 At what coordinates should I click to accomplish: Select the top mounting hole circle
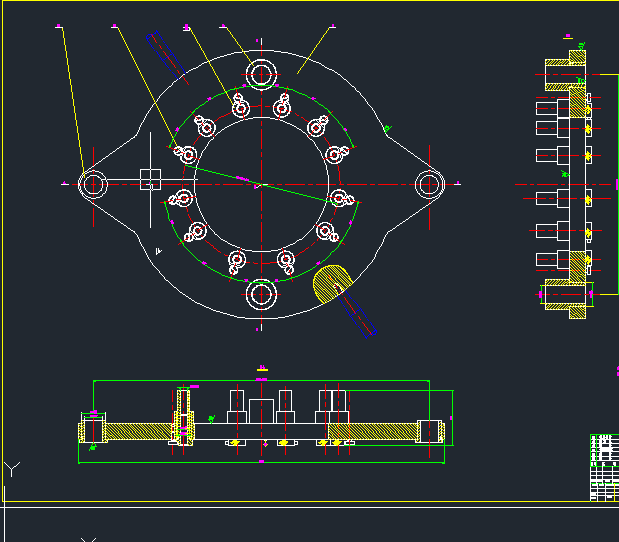261,74
